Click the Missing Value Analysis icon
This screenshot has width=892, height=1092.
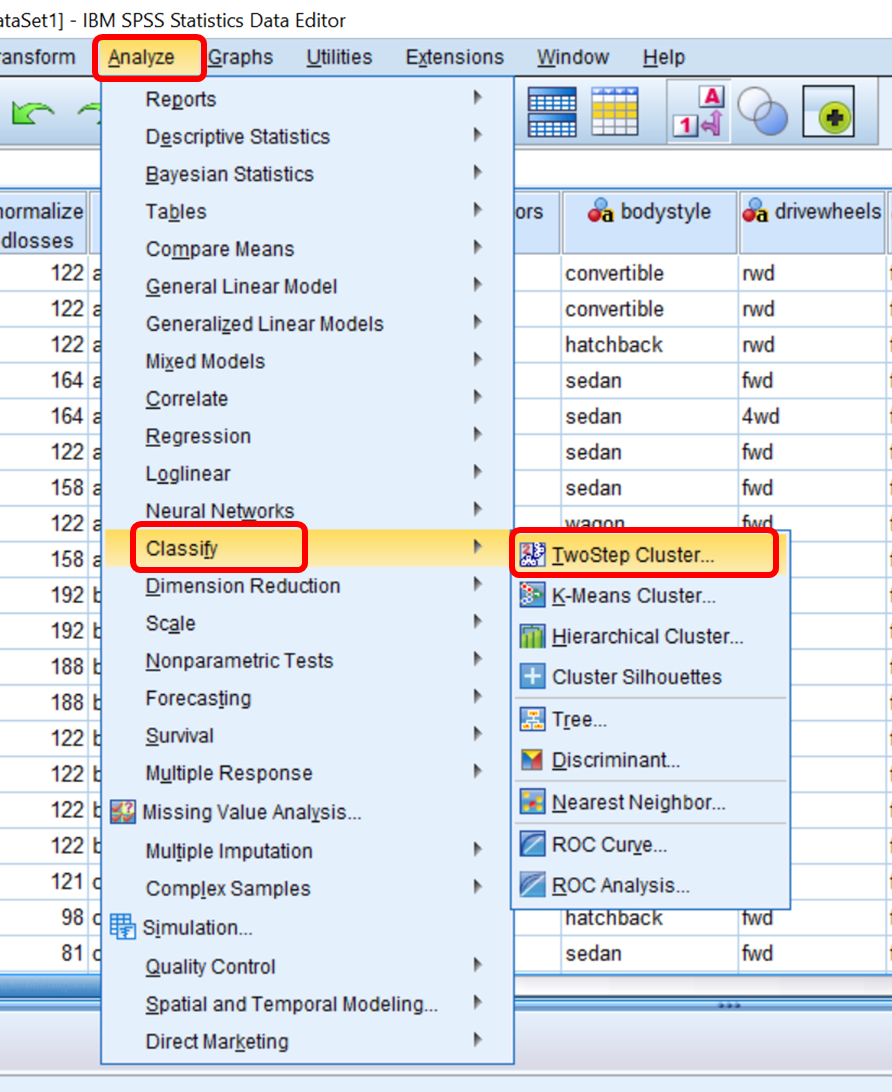(121, 812)
